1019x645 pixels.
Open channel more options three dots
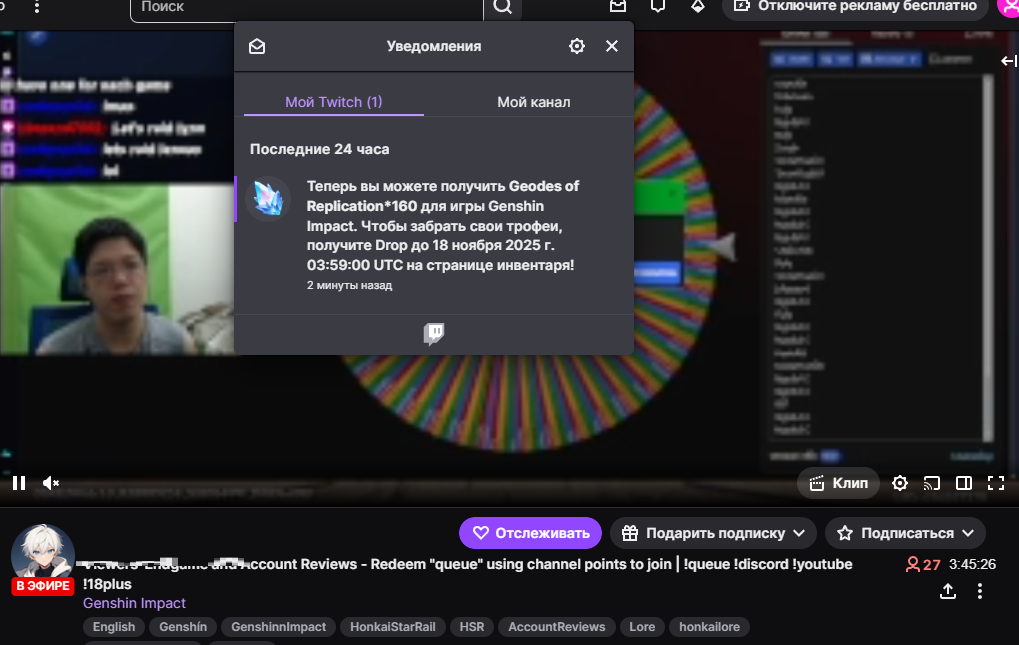980,591
